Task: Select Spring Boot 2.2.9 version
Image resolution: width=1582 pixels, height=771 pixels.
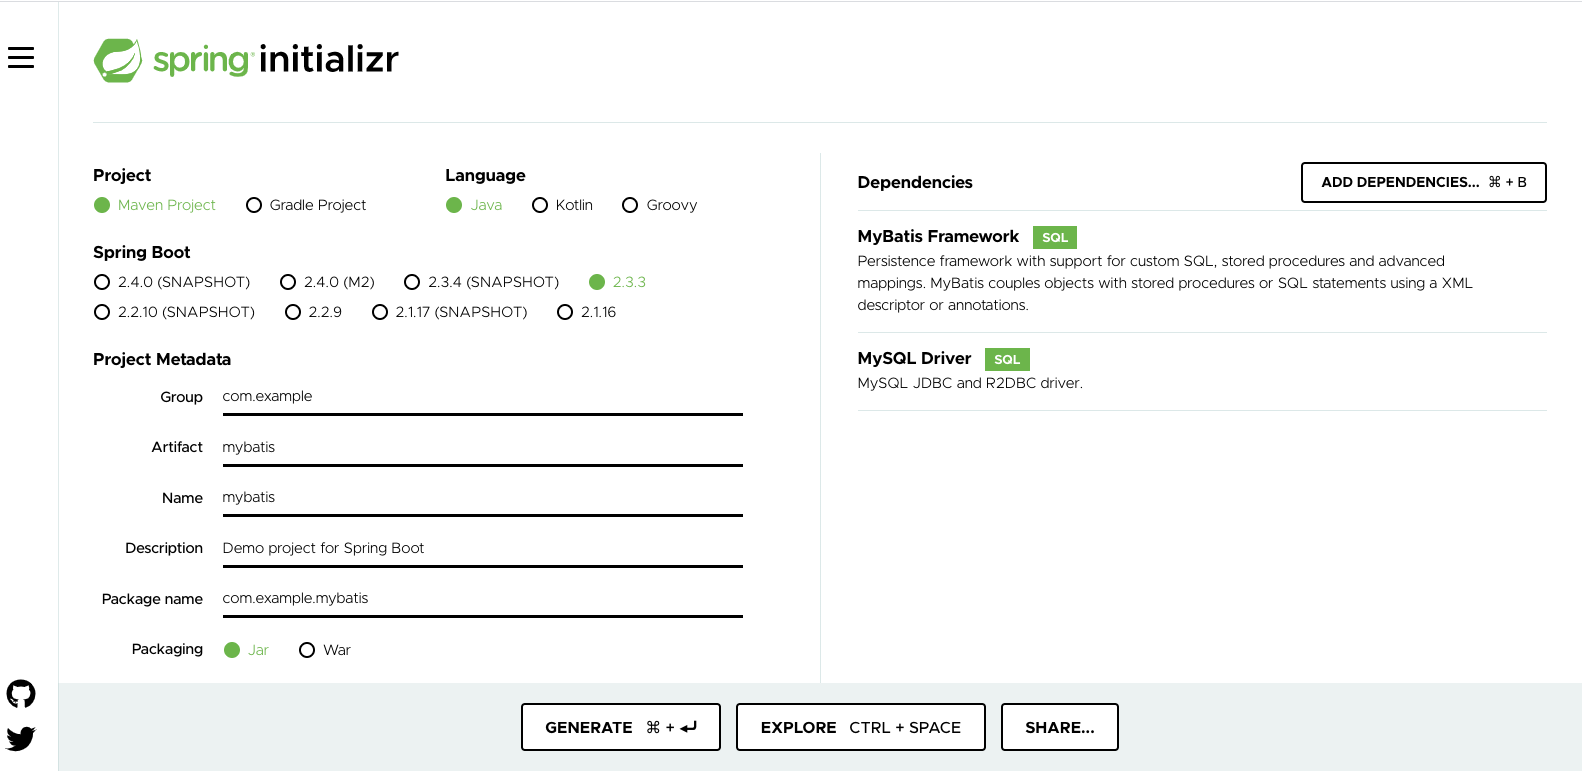Action: click(293, 312)
